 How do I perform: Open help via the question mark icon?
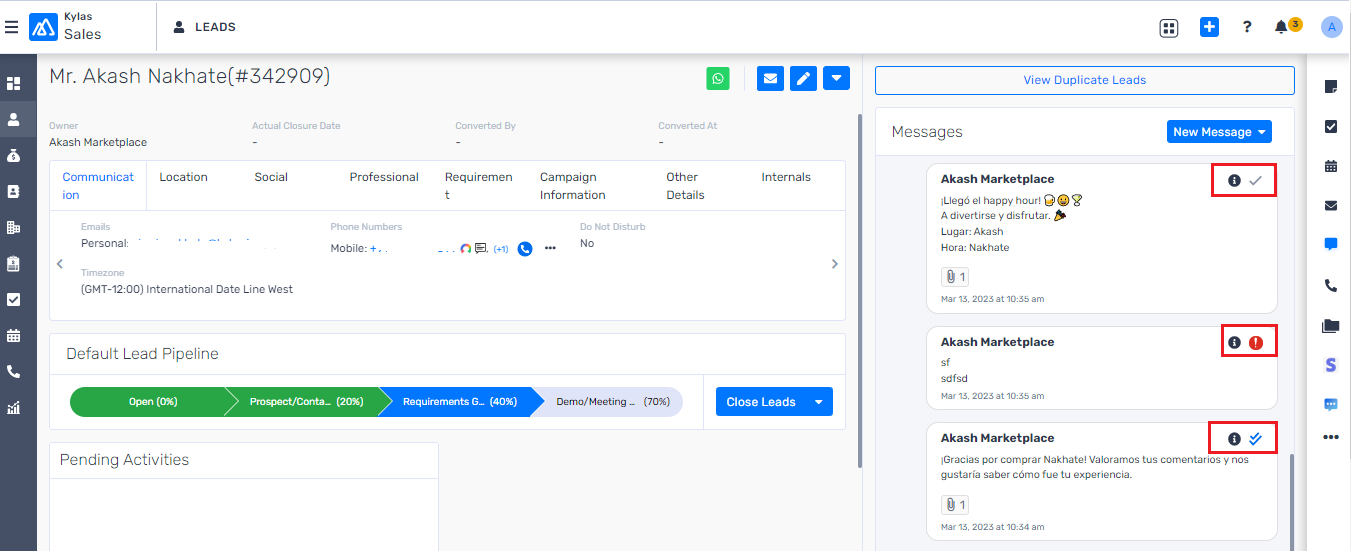[1247, 27]
